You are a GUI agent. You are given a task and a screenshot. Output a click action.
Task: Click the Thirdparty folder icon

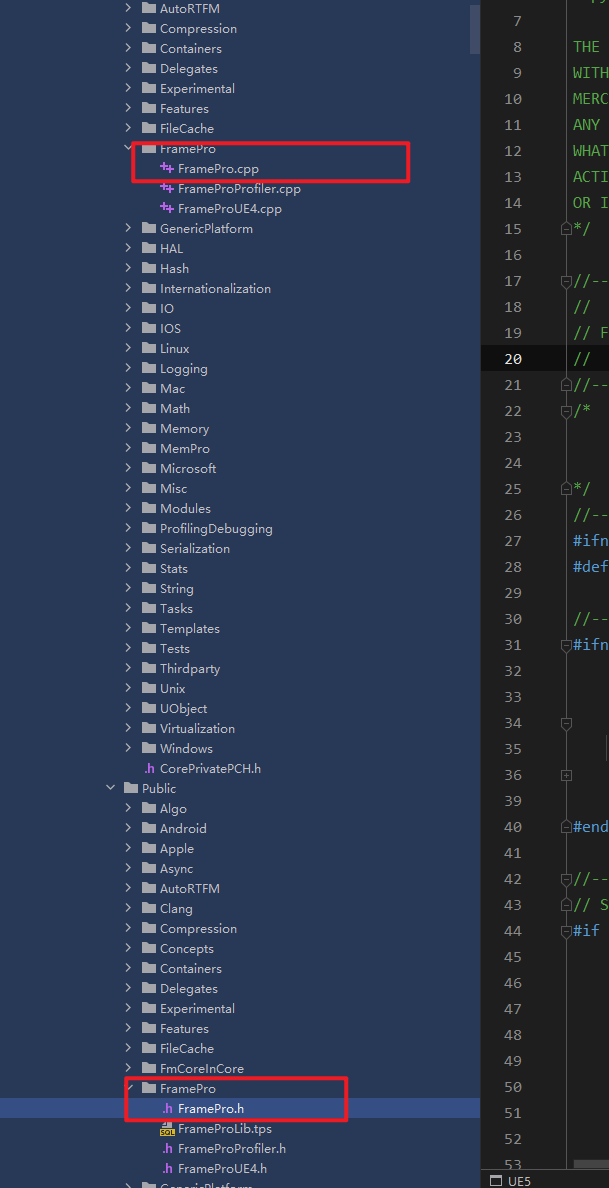(x=148, y=668)
